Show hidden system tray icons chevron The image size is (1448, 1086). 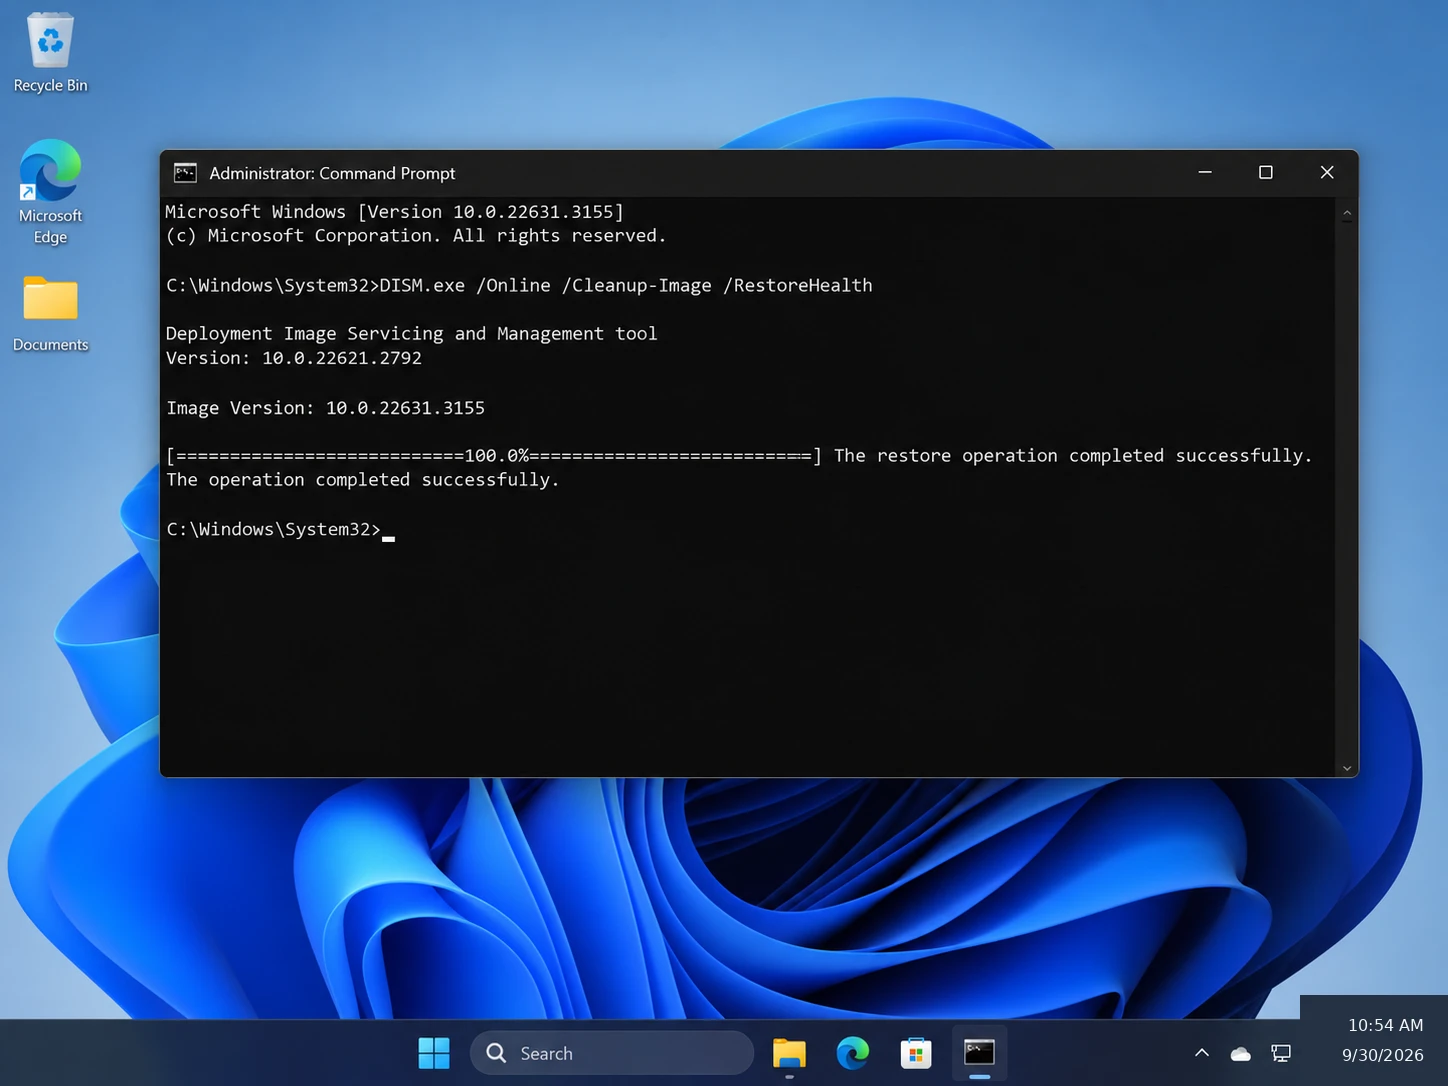pos(1202,1053)
